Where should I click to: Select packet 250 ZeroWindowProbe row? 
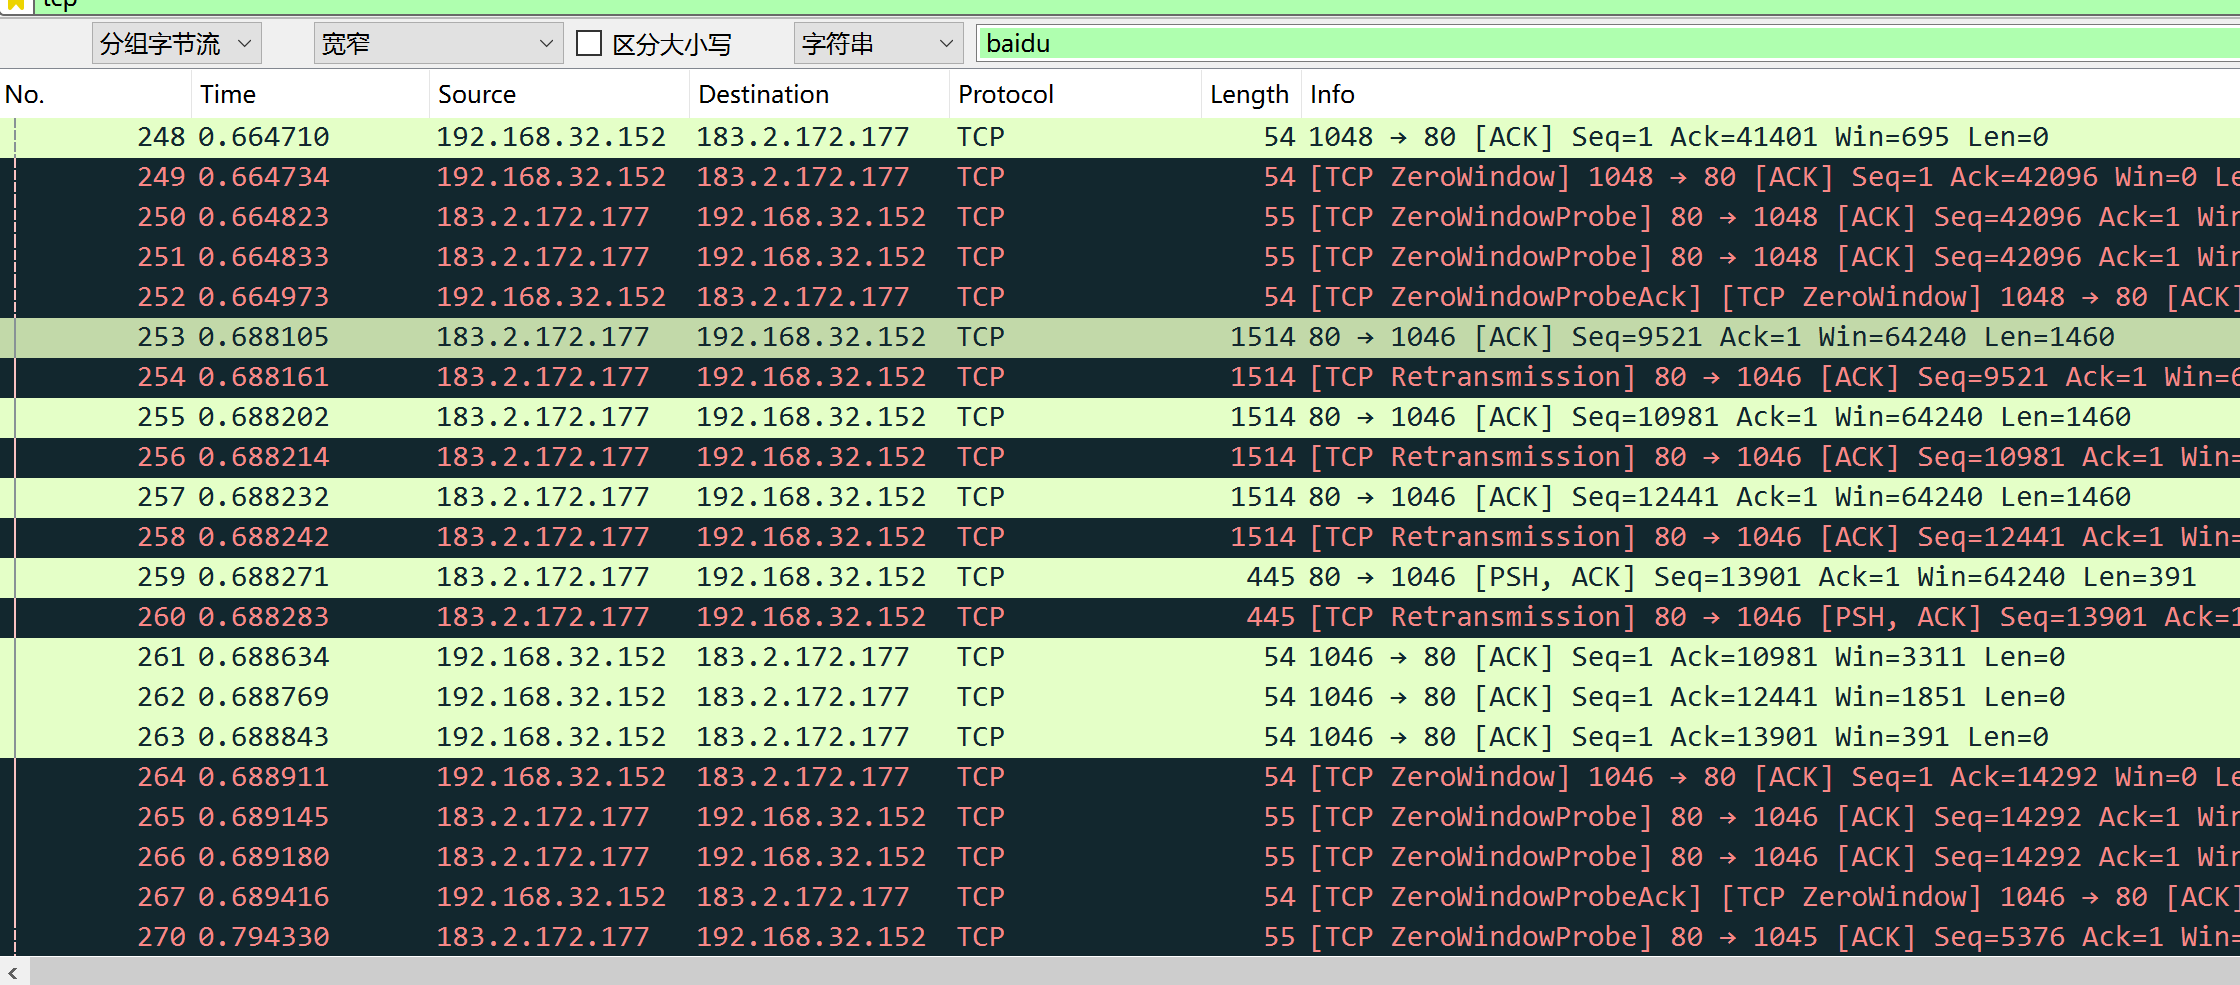[1120, 217]
